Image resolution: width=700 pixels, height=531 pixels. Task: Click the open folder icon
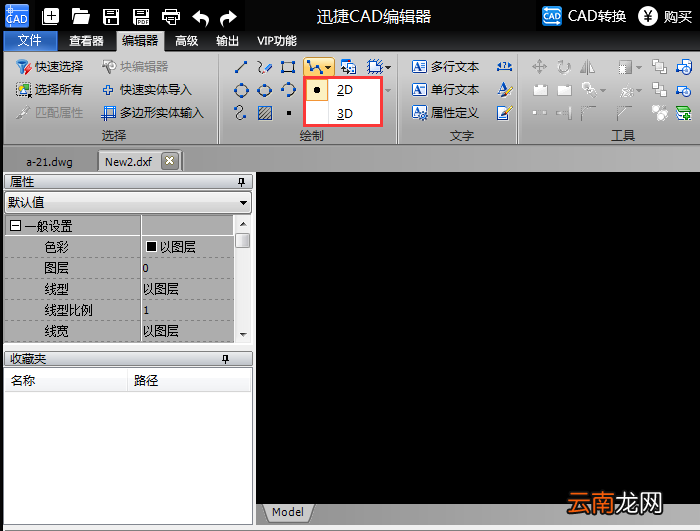point(80,17)
